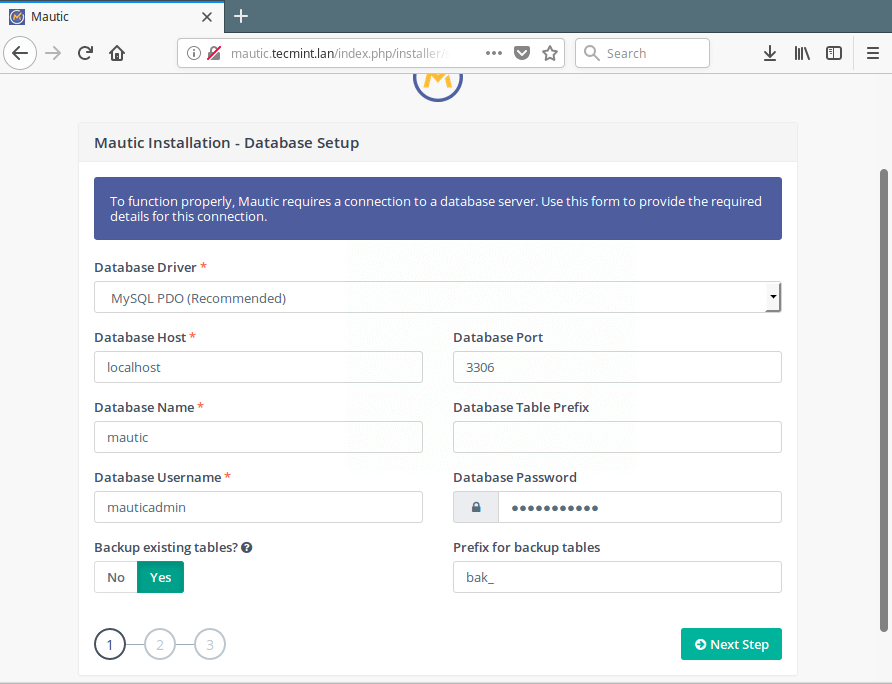Screen dimensions: 892x684
Task: Save the page to Pocket
Action: pyautogui.click(x=522, y=53)
